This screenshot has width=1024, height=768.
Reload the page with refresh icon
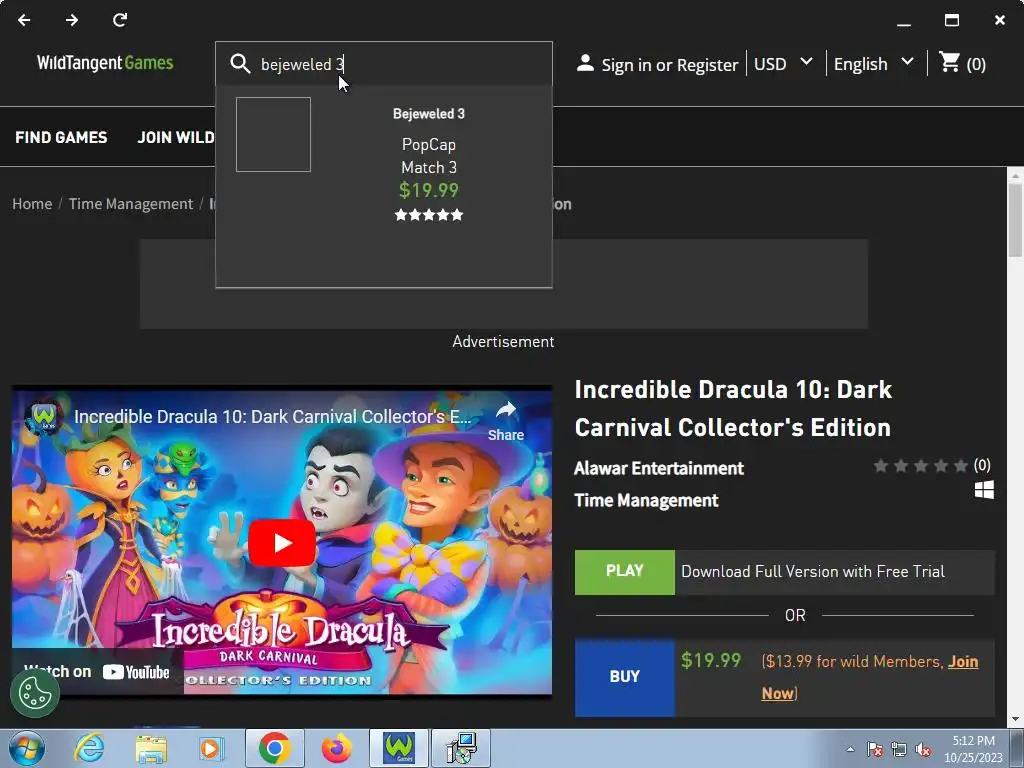click(x=120, y=20)
